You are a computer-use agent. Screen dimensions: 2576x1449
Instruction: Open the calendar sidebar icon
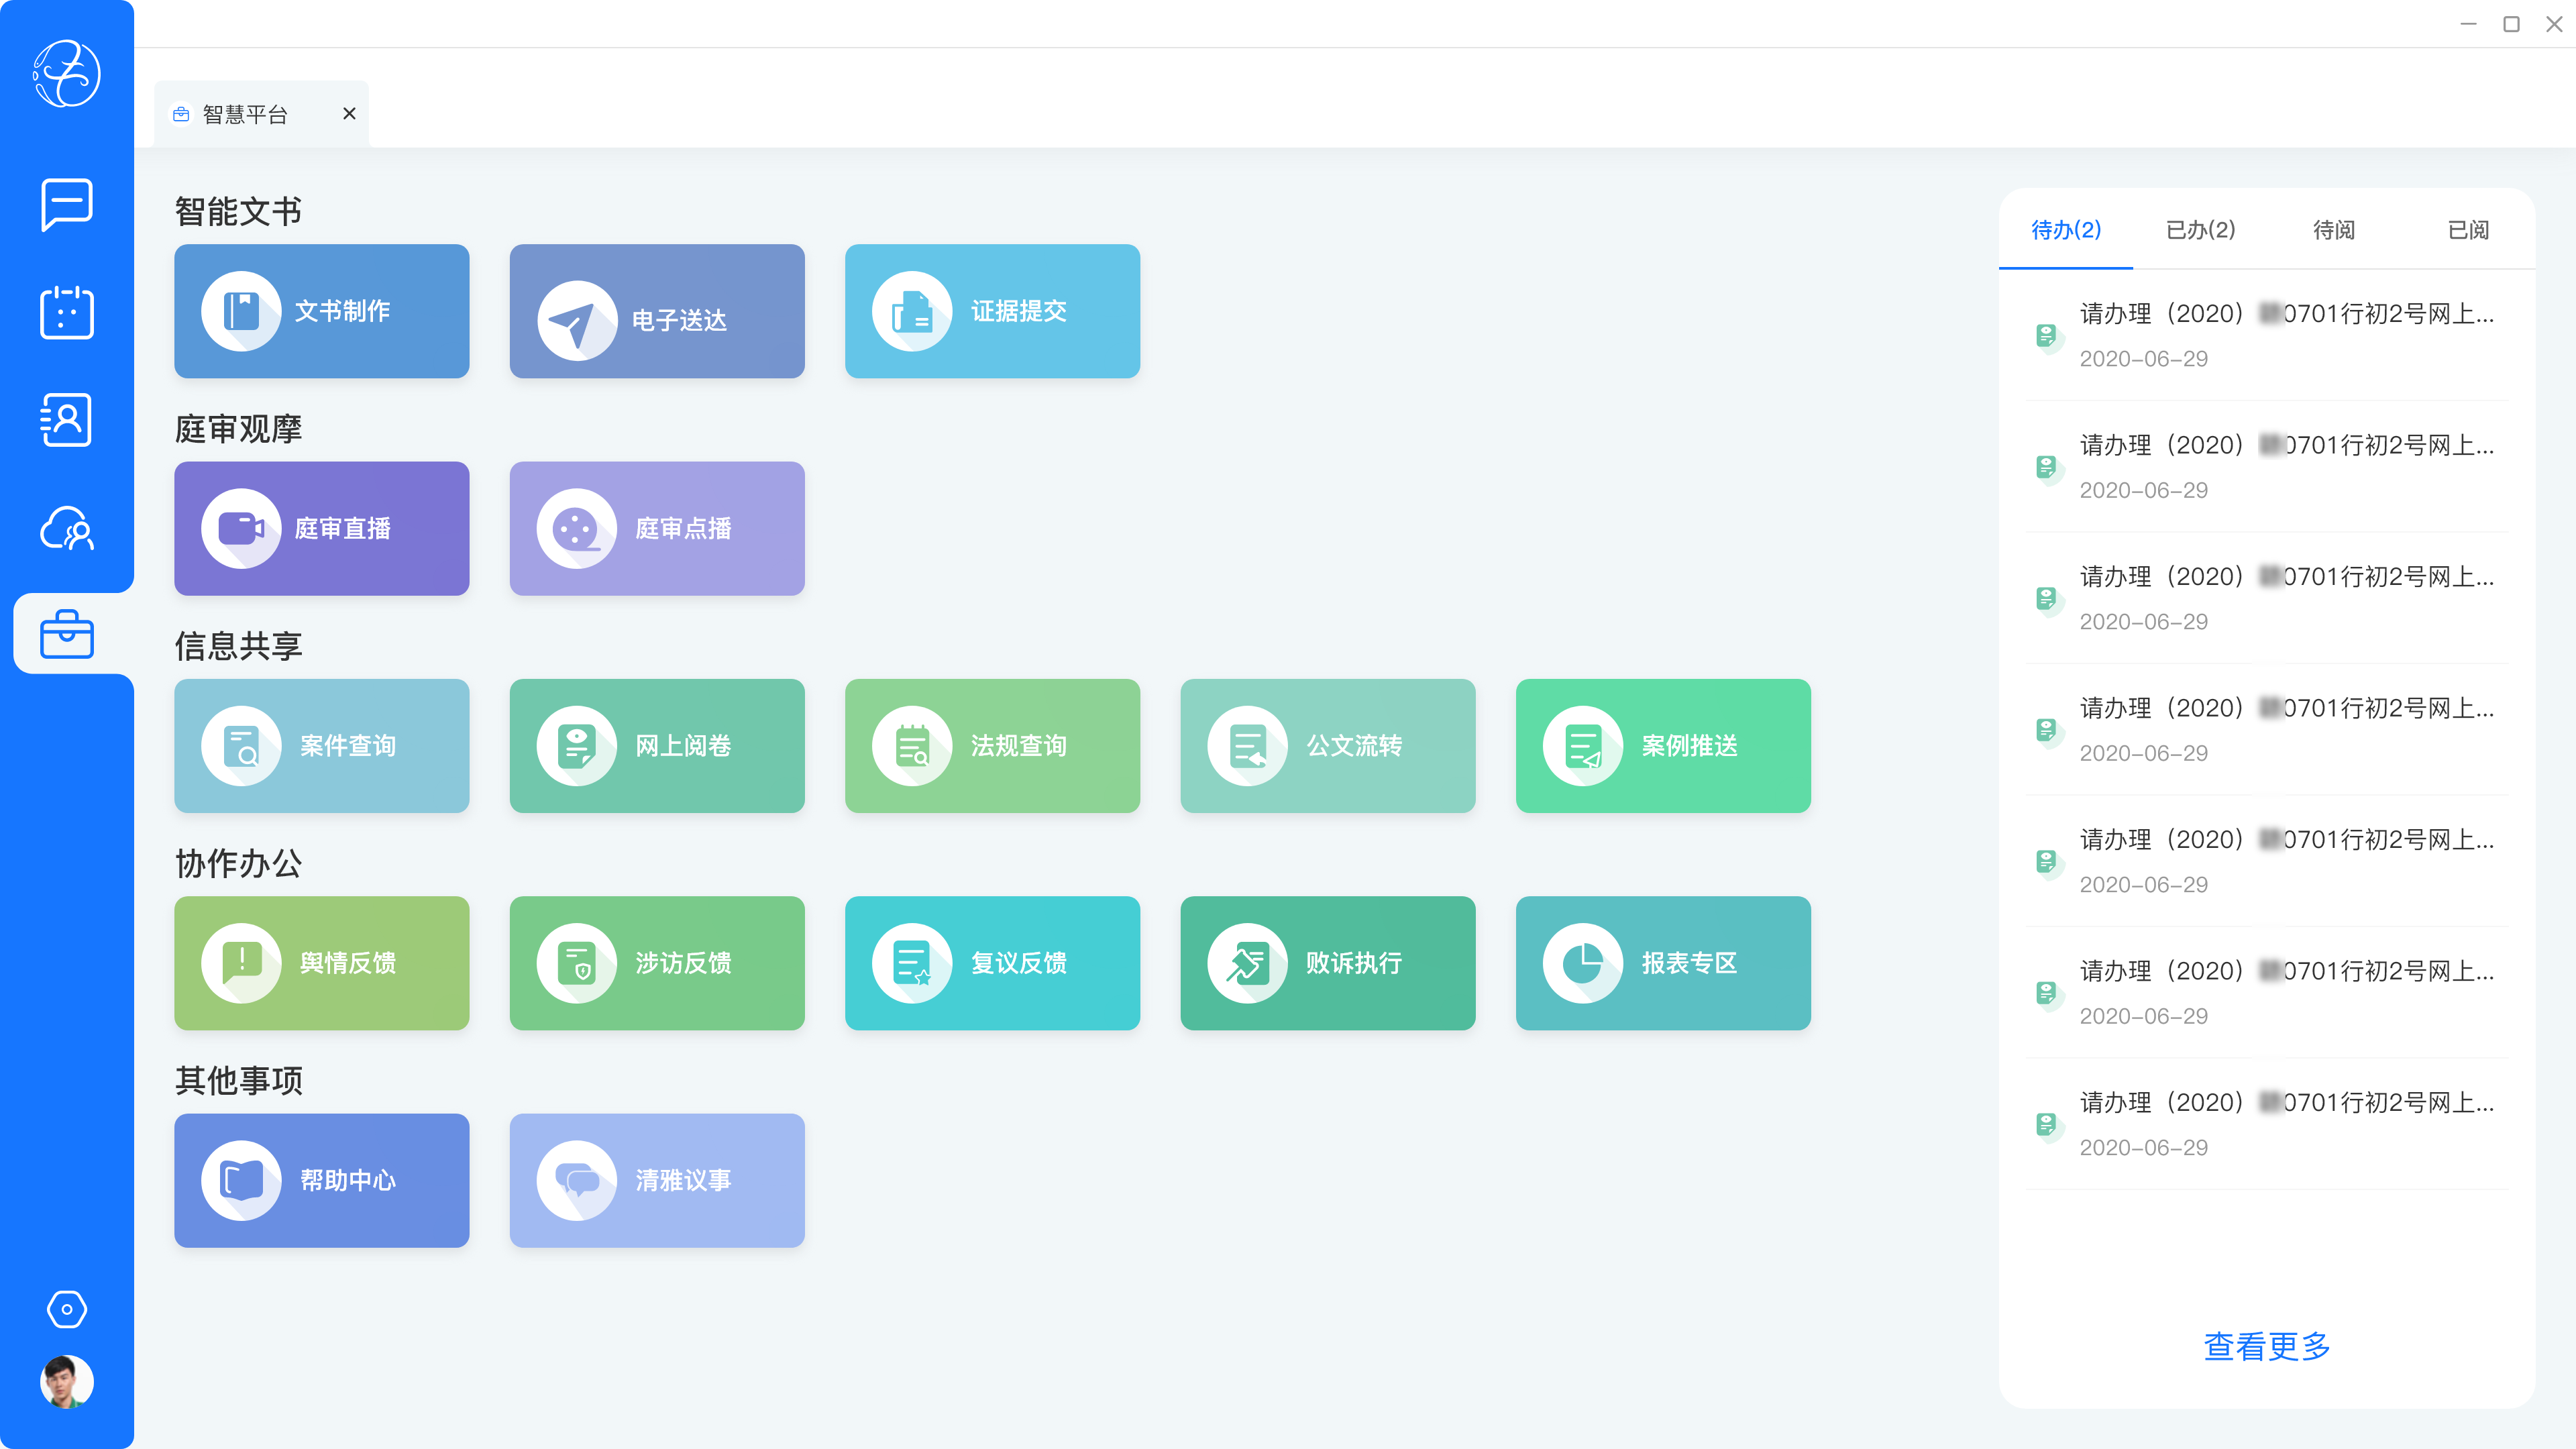[67, 312]
